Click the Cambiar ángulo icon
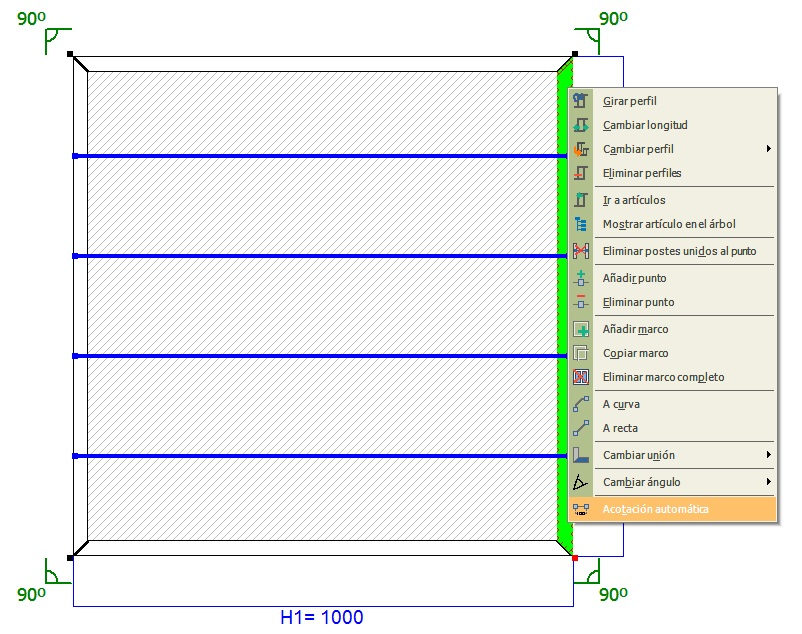The width and height of the screenshot is (802, 634). pos(581,482)
